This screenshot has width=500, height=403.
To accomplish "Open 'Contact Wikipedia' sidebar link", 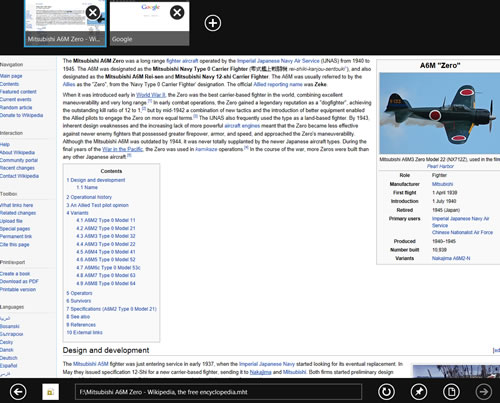I will pyautogui.click(x=19, y=176).
